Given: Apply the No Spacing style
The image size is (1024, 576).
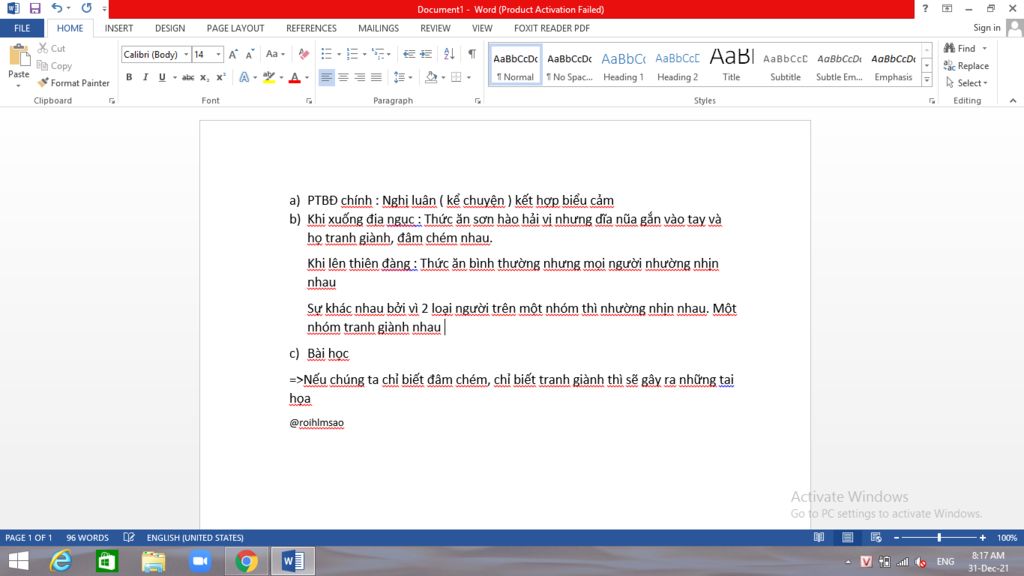Looking at the screenshot, I should [x=569, y=65].
